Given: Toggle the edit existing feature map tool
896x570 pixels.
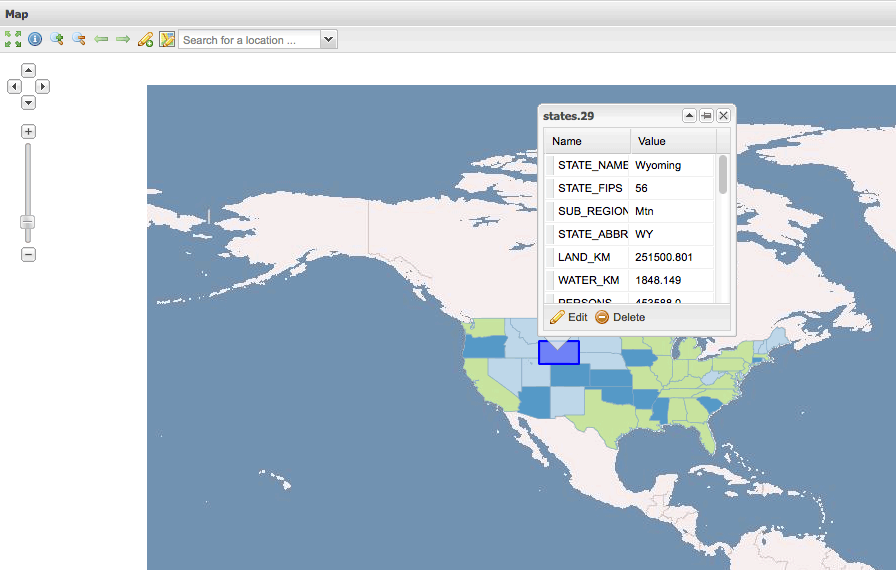Looking at the screenshot, I should click(x=167, y=39).
